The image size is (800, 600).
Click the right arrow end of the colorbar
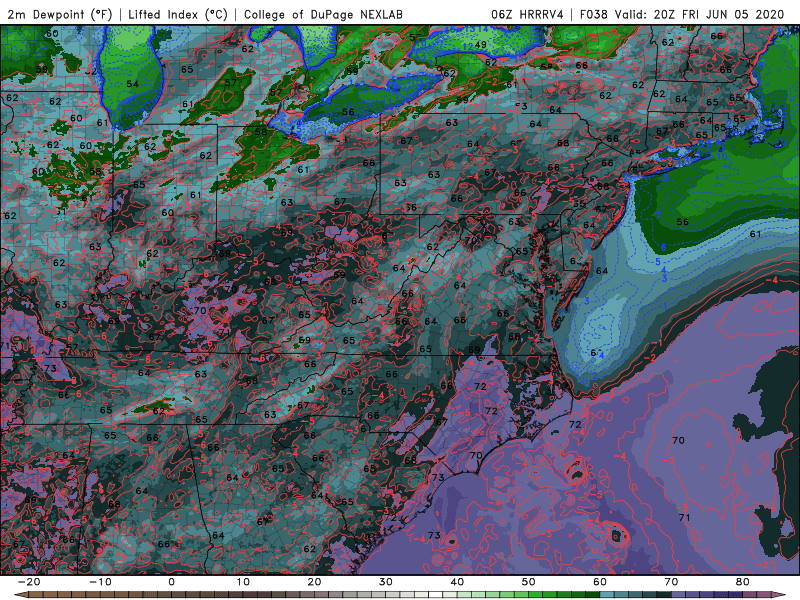[x=779, y=595]
